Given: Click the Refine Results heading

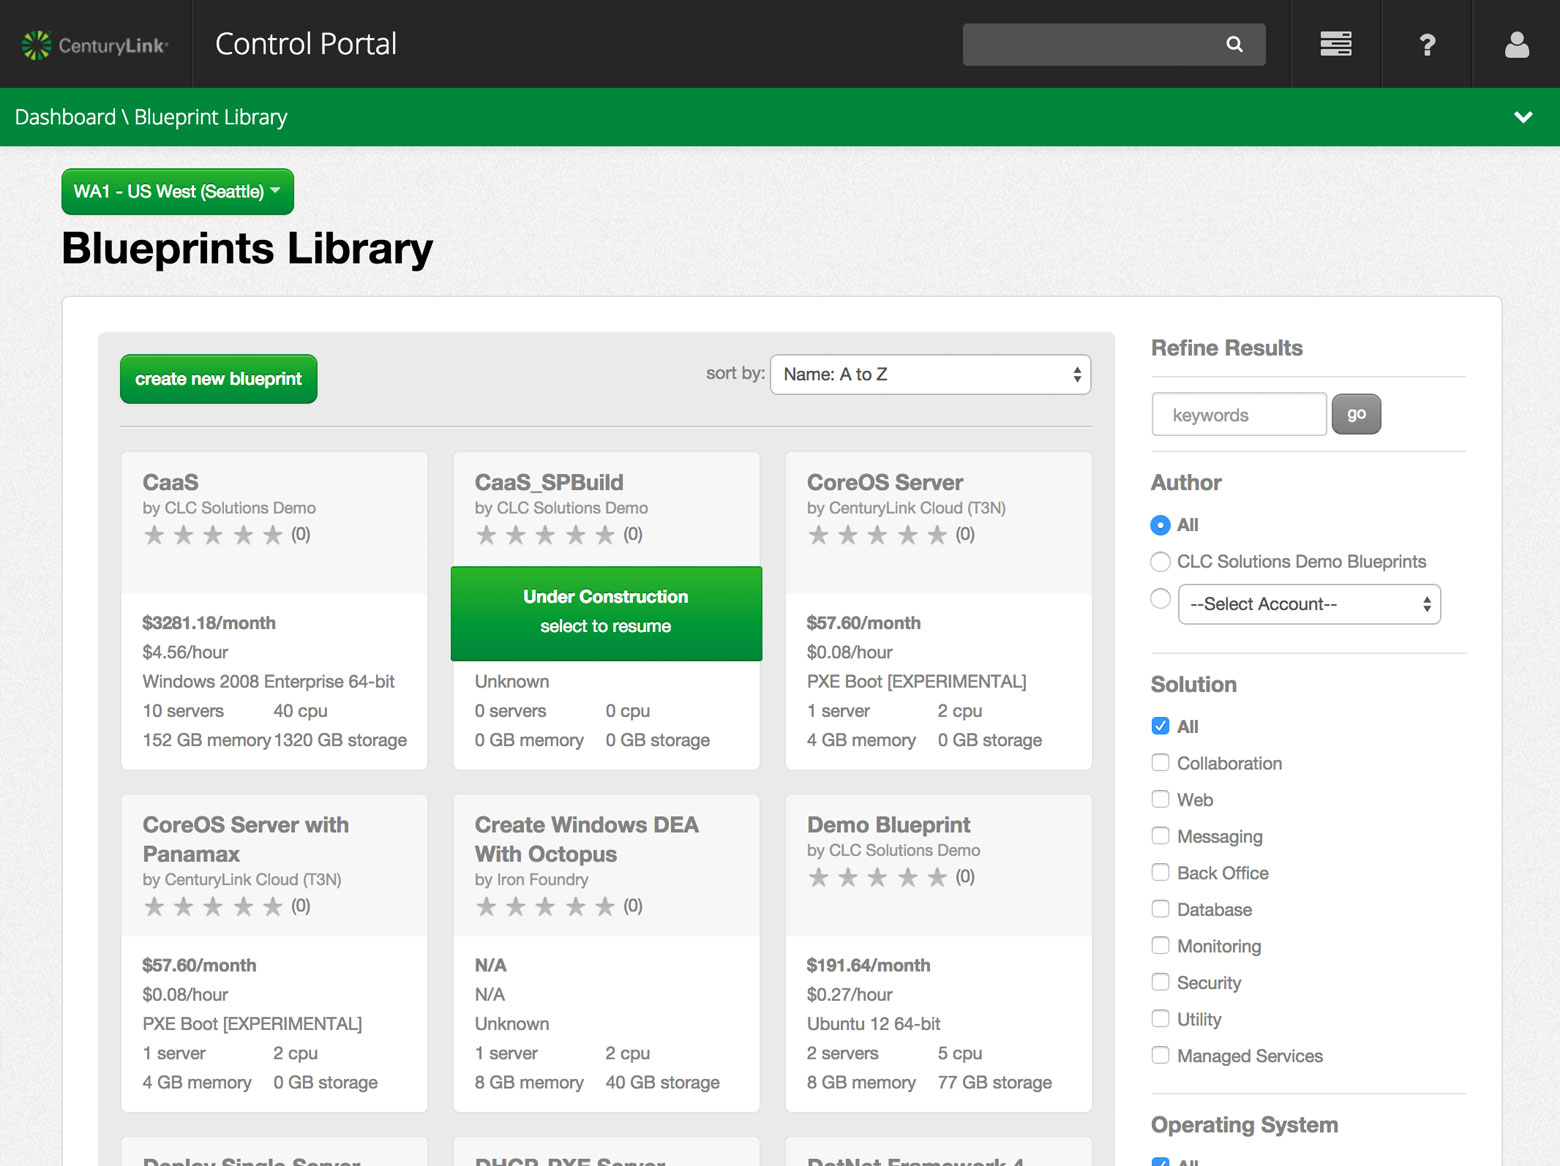Looking at the screenshot, I should [x=1227, y=348].
